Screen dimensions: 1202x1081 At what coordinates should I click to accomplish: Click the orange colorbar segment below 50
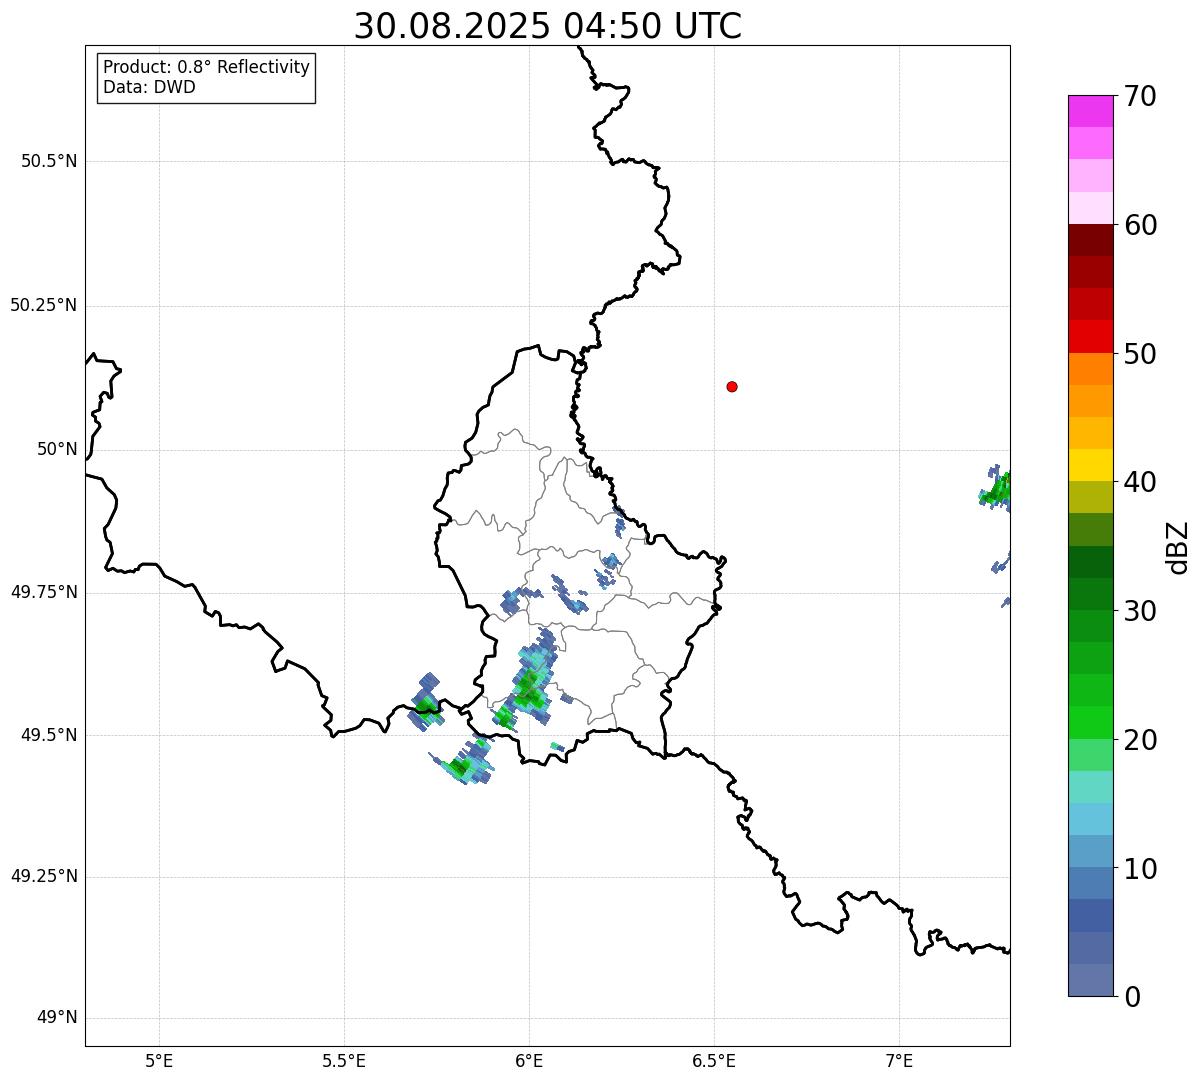1090,369
